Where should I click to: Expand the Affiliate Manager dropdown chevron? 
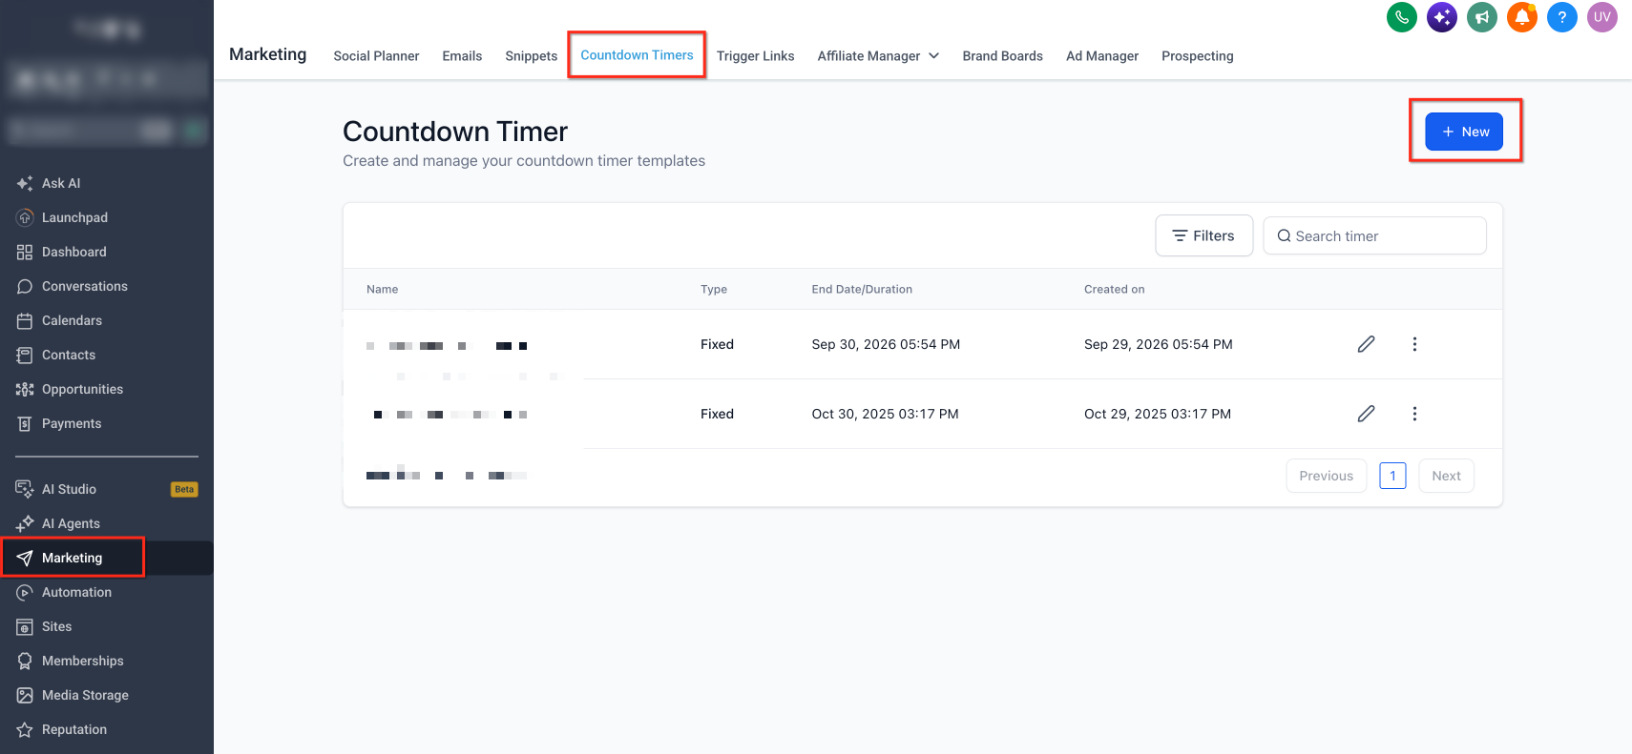pyautogui.click(x=934, y=56)
